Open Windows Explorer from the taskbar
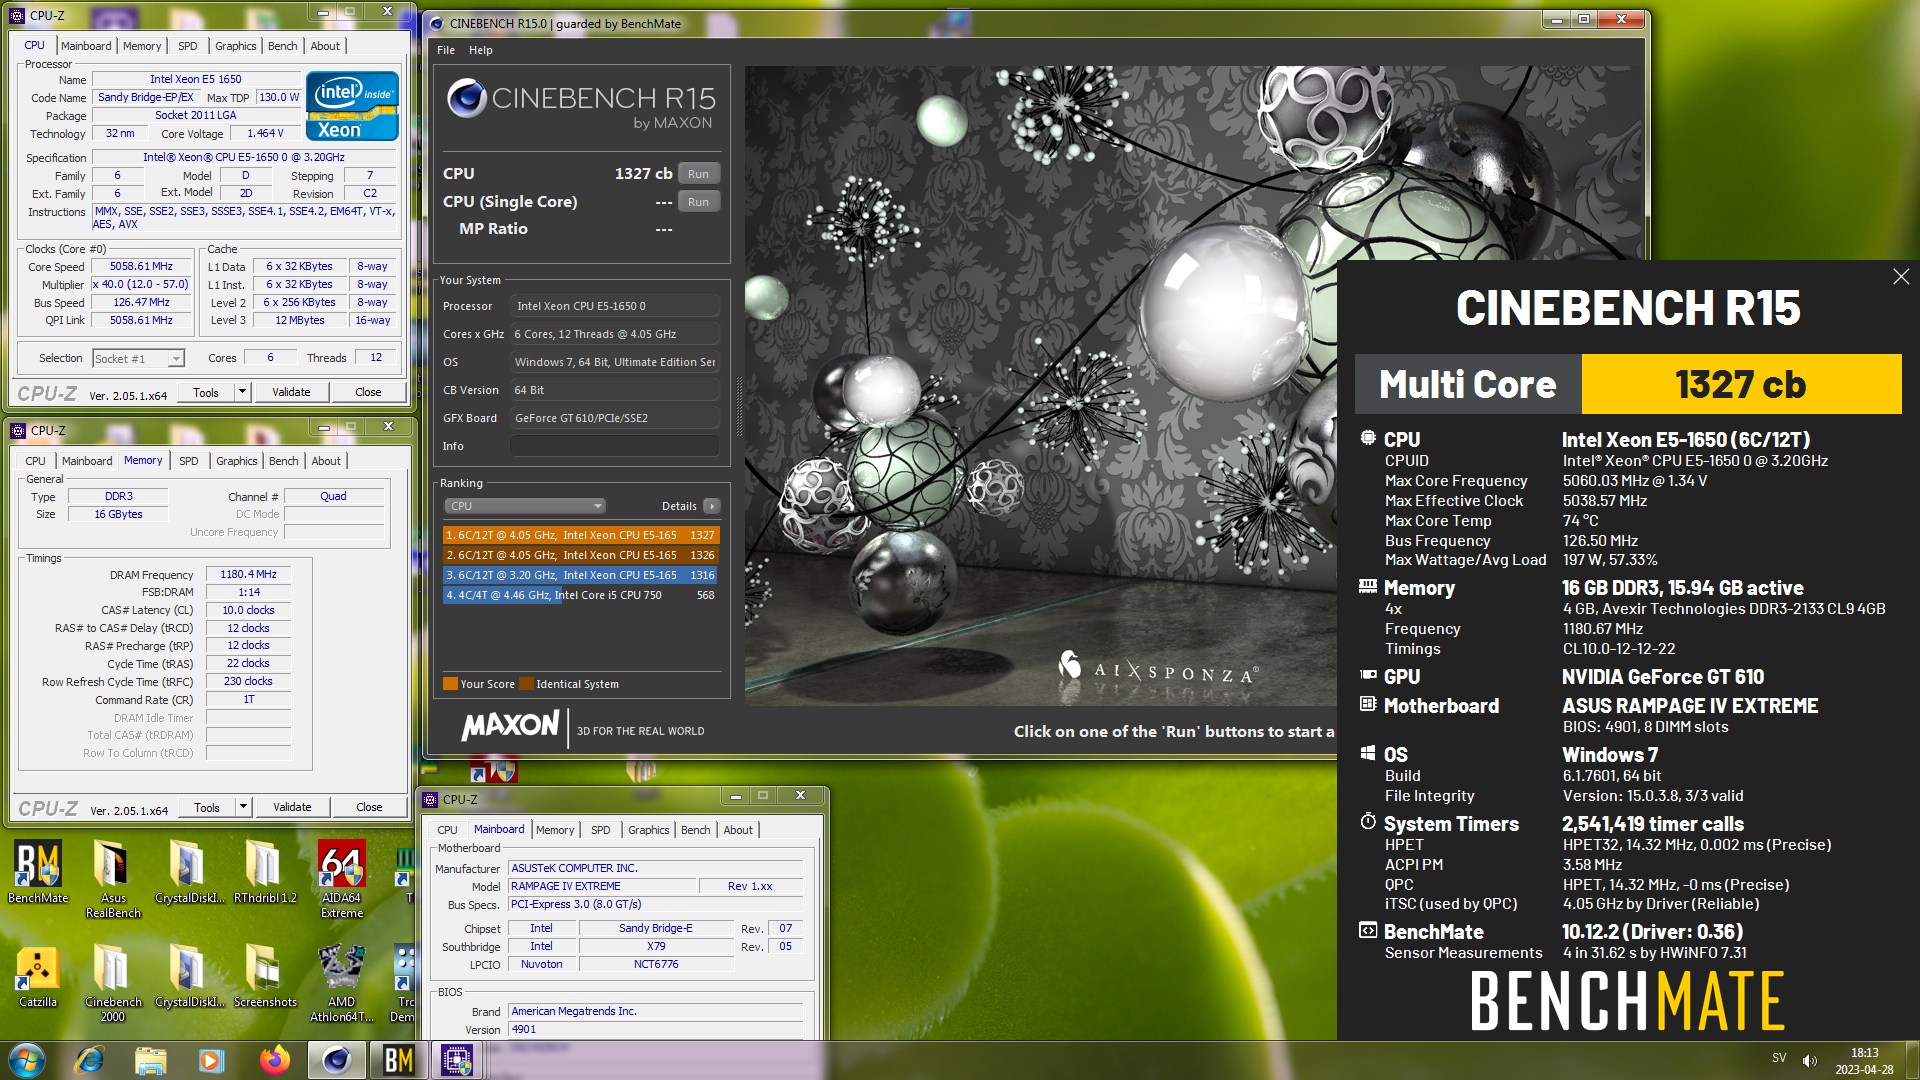Viewport: 1920px width, 1080px height. [x=150, y=1060]
